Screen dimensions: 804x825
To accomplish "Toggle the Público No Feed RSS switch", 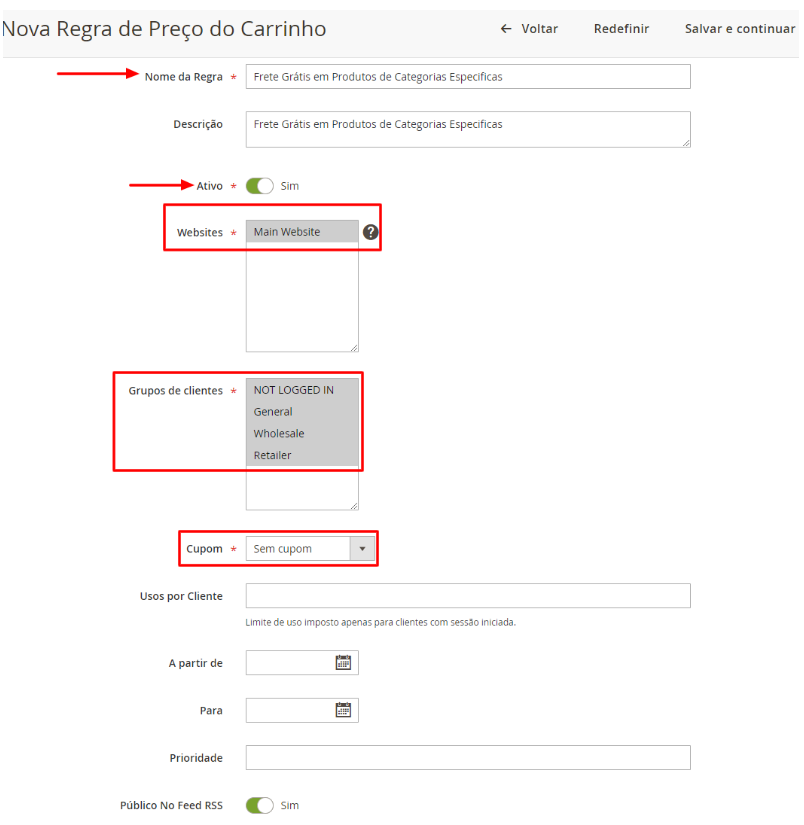I will [259, 805].
